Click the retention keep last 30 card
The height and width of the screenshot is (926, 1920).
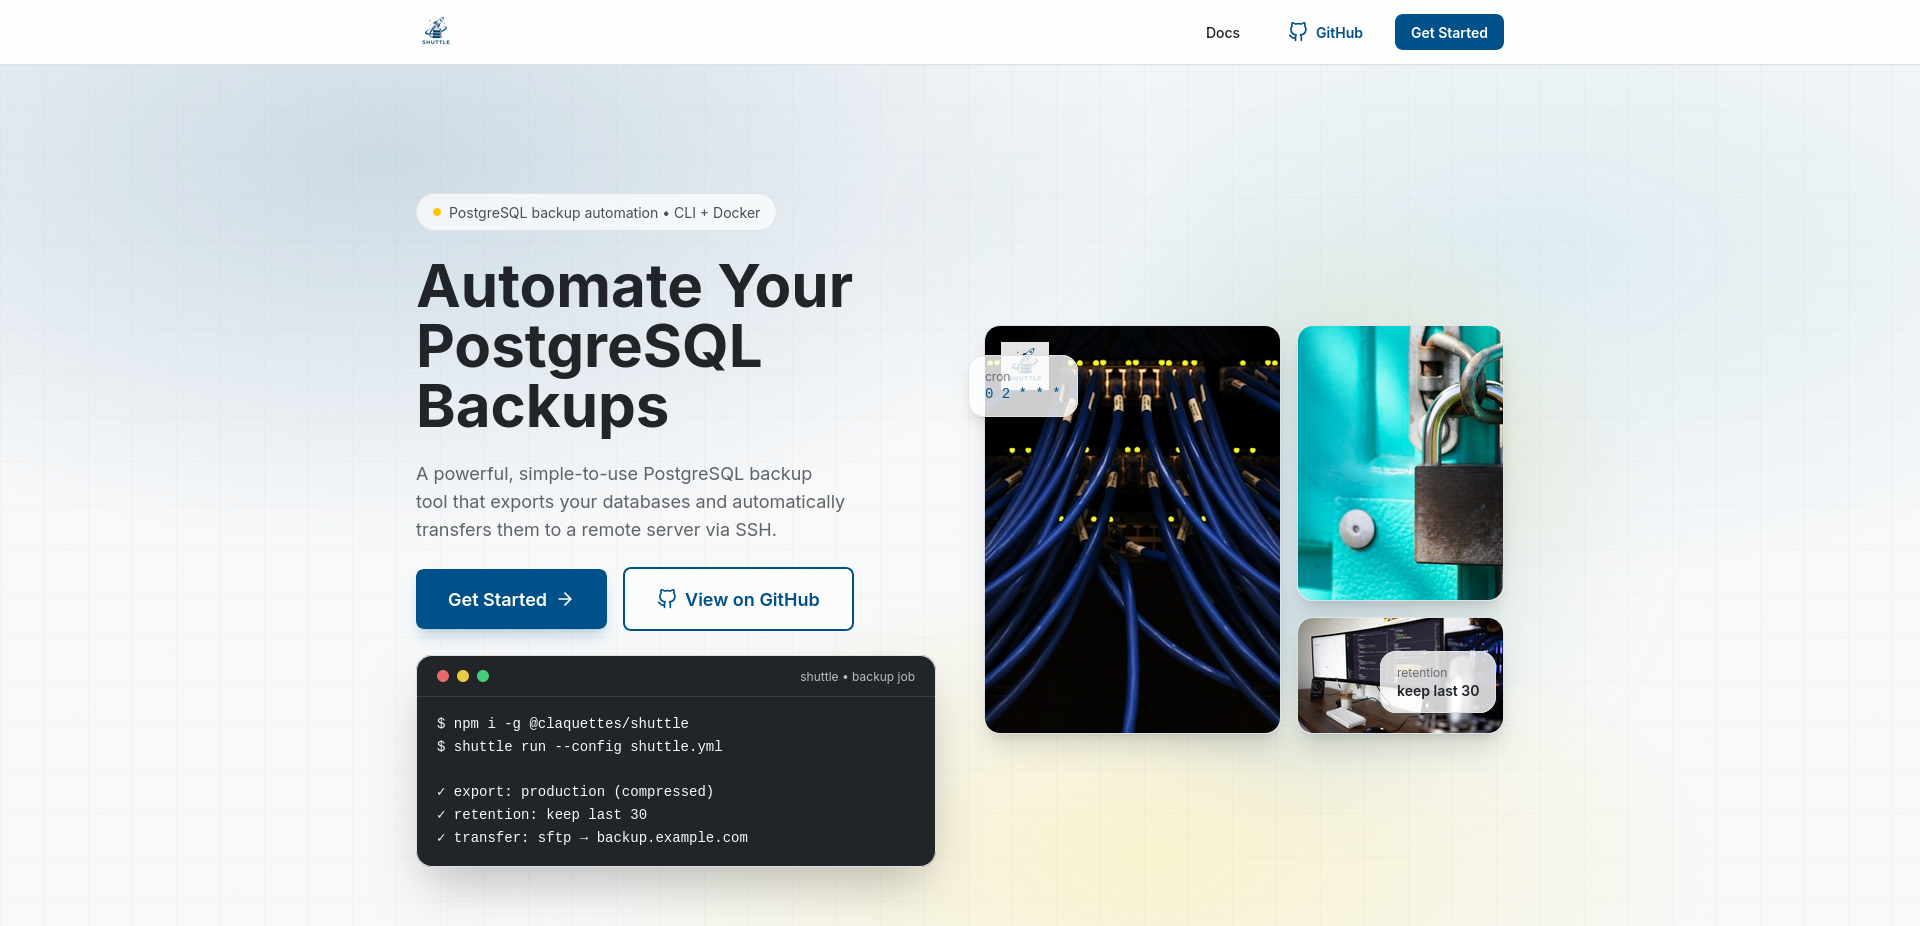1438,682
